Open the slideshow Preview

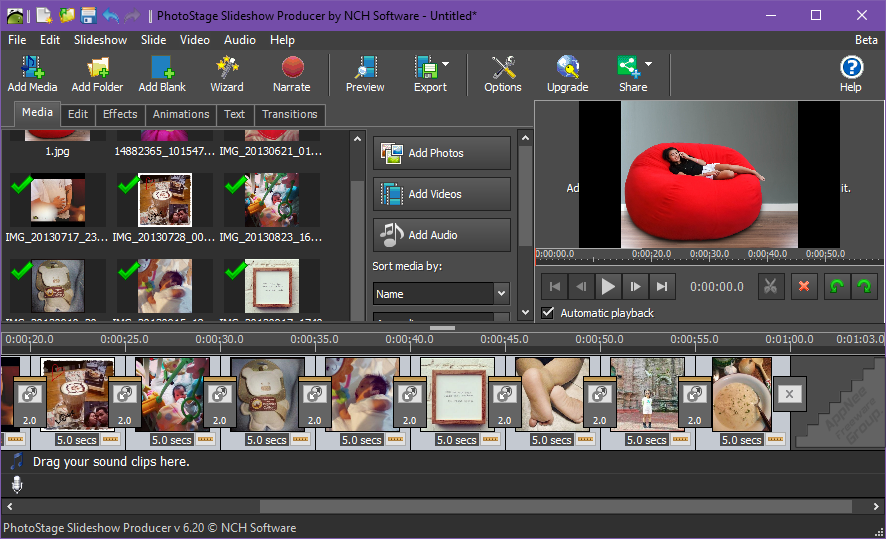[x=365, y=73]
